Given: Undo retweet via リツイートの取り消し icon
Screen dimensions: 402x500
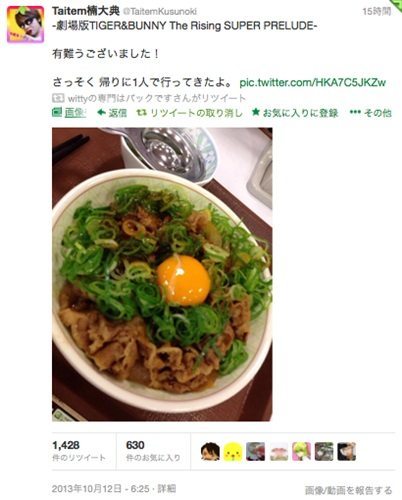Looking at the screenshot, I should coord(141,113).
